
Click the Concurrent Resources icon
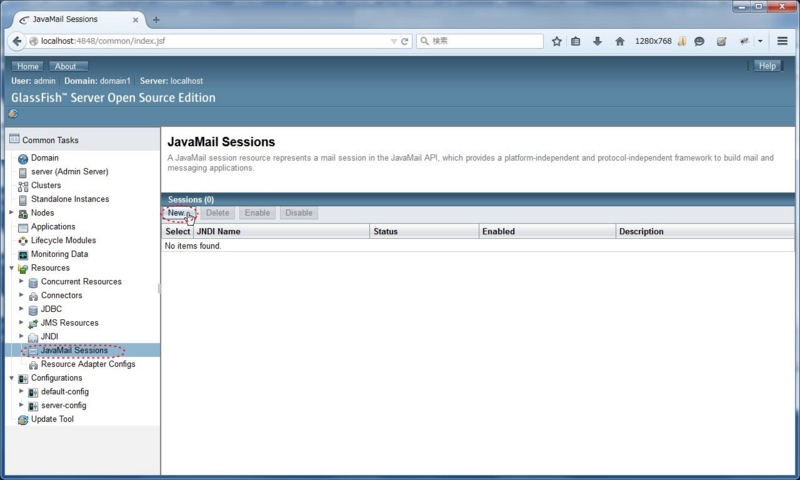click(33, 282)
